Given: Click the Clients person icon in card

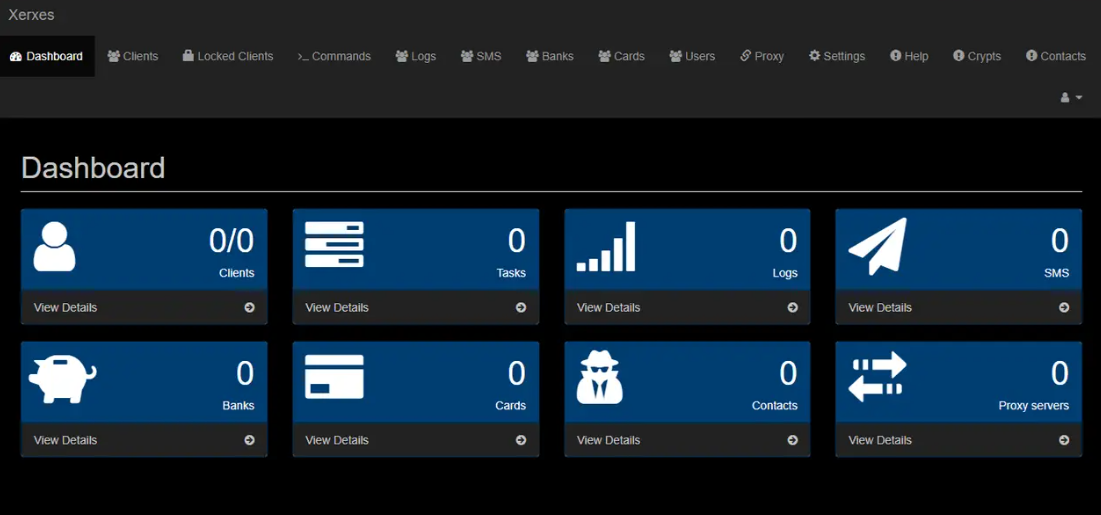Looking at the screenshot, I should [54, 246].
